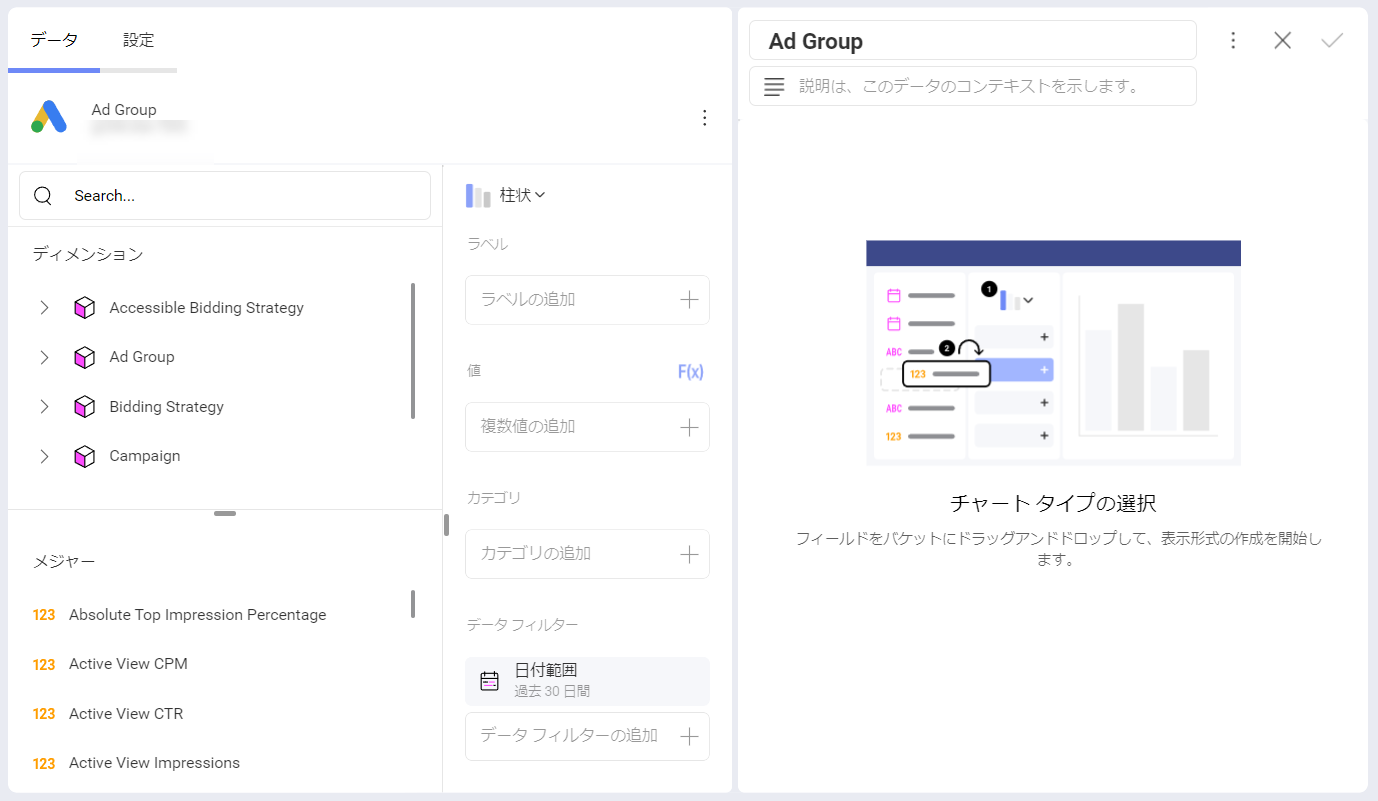Image resolution: width=1378 pixels, height=801 pixels.
Task: Open the 日付範囲 過去 30 日間 filter
Action: 587,682
